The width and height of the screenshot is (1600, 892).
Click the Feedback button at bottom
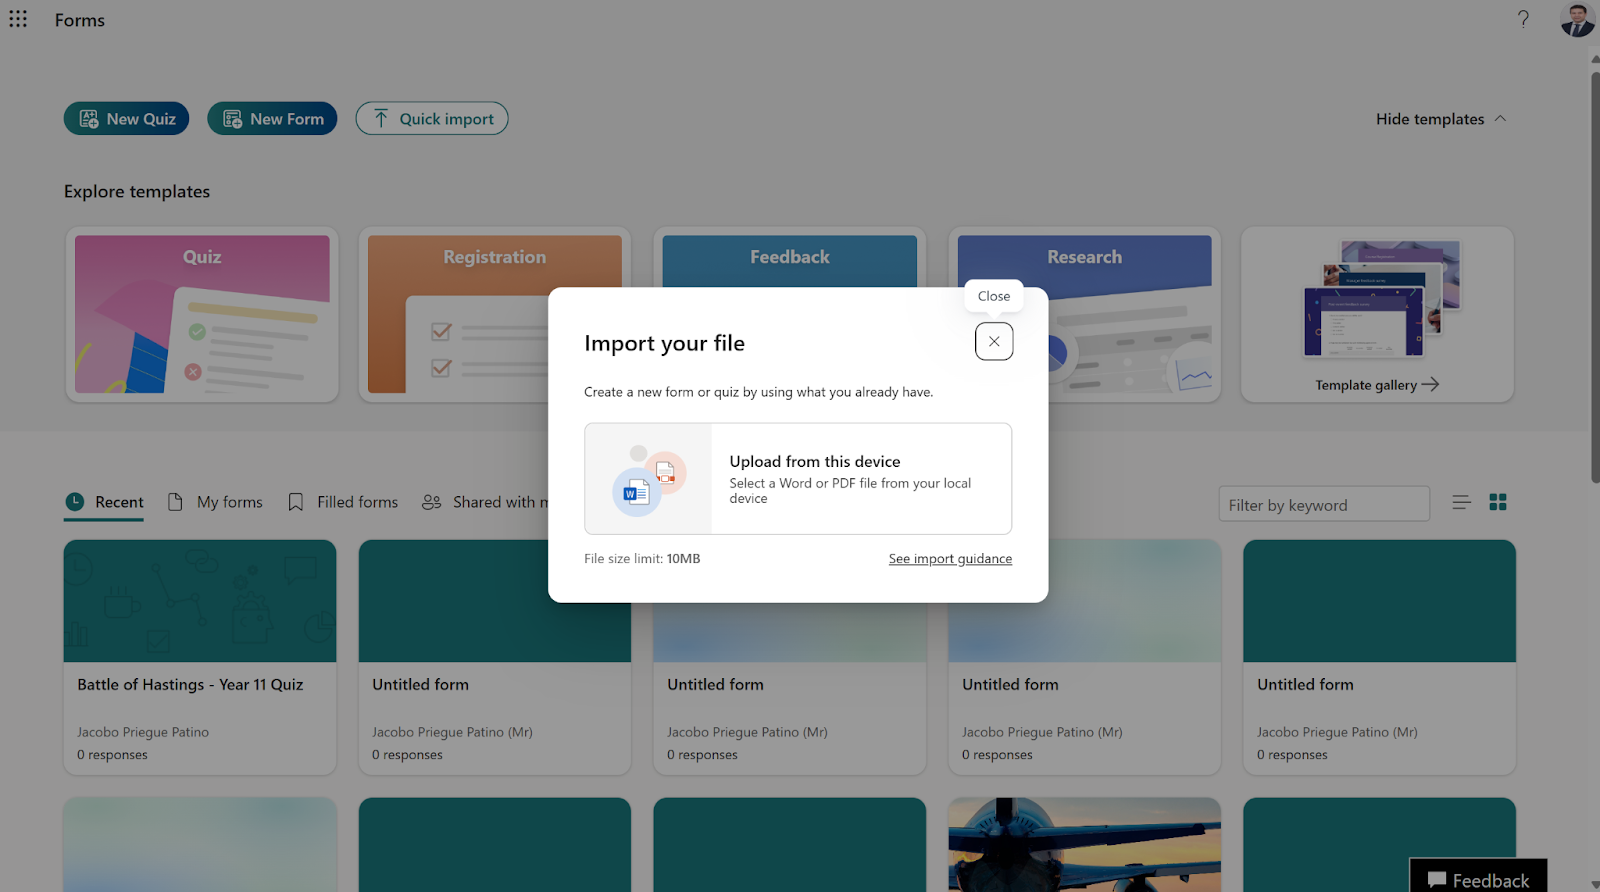click(x=1479, y=876)
